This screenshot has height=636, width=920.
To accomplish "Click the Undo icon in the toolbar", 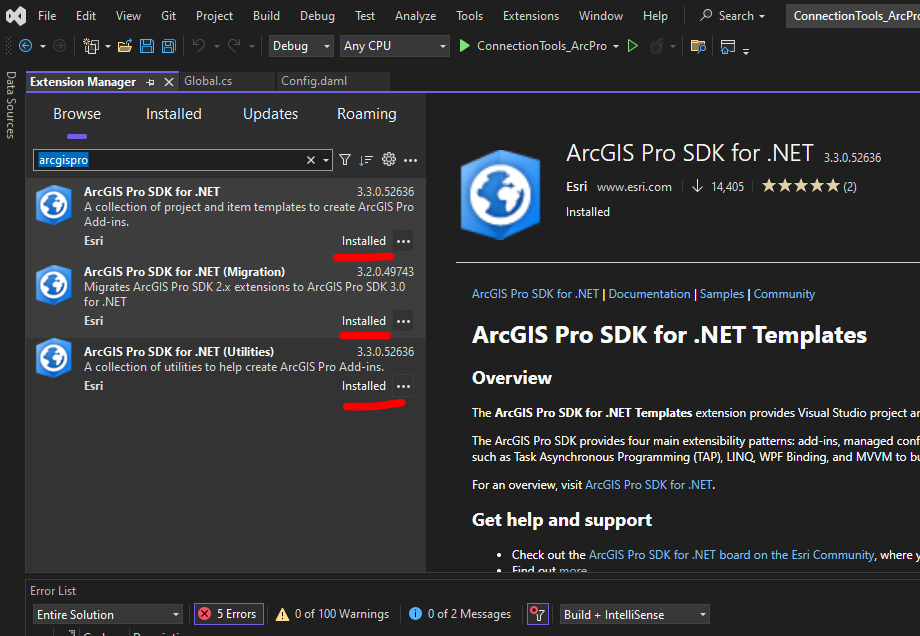I will pyautogui.click(x=199, y=46).
